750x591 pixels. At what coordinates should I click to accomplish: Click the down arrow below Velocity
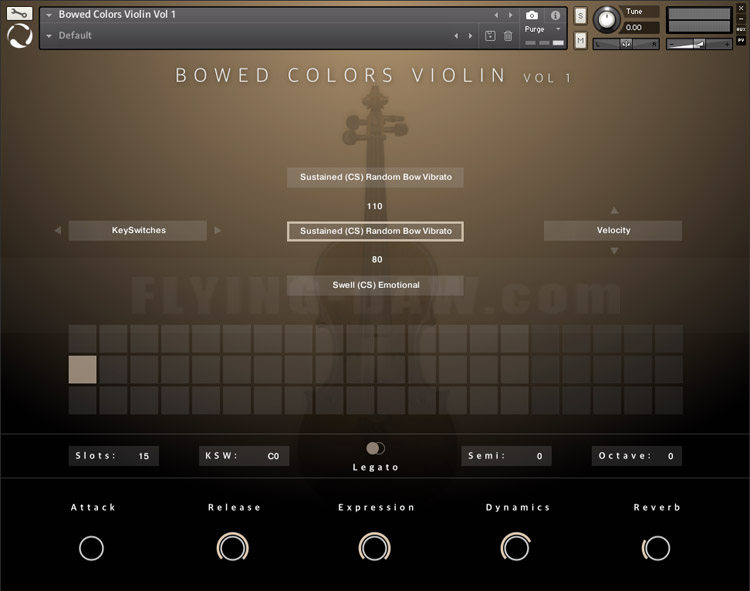tap(614, 251)
